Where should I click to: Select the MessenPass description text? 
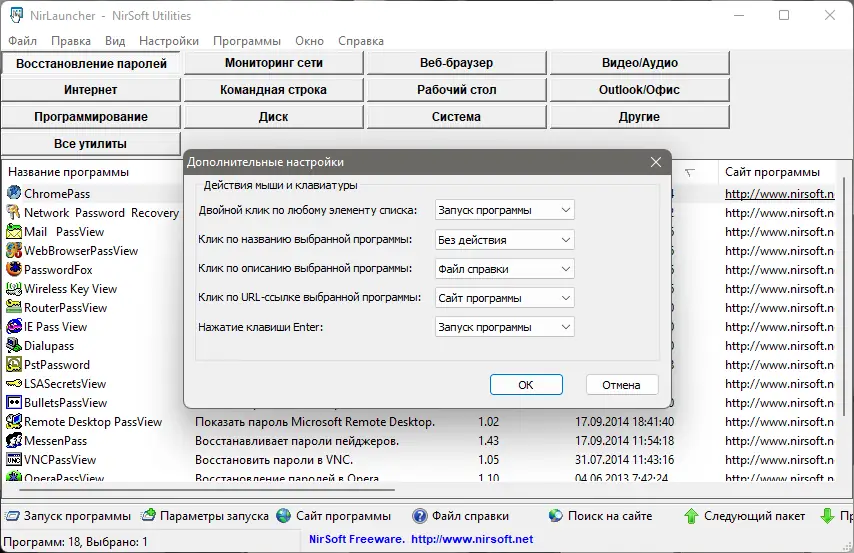pyautogui.click(x=297, y=441)
